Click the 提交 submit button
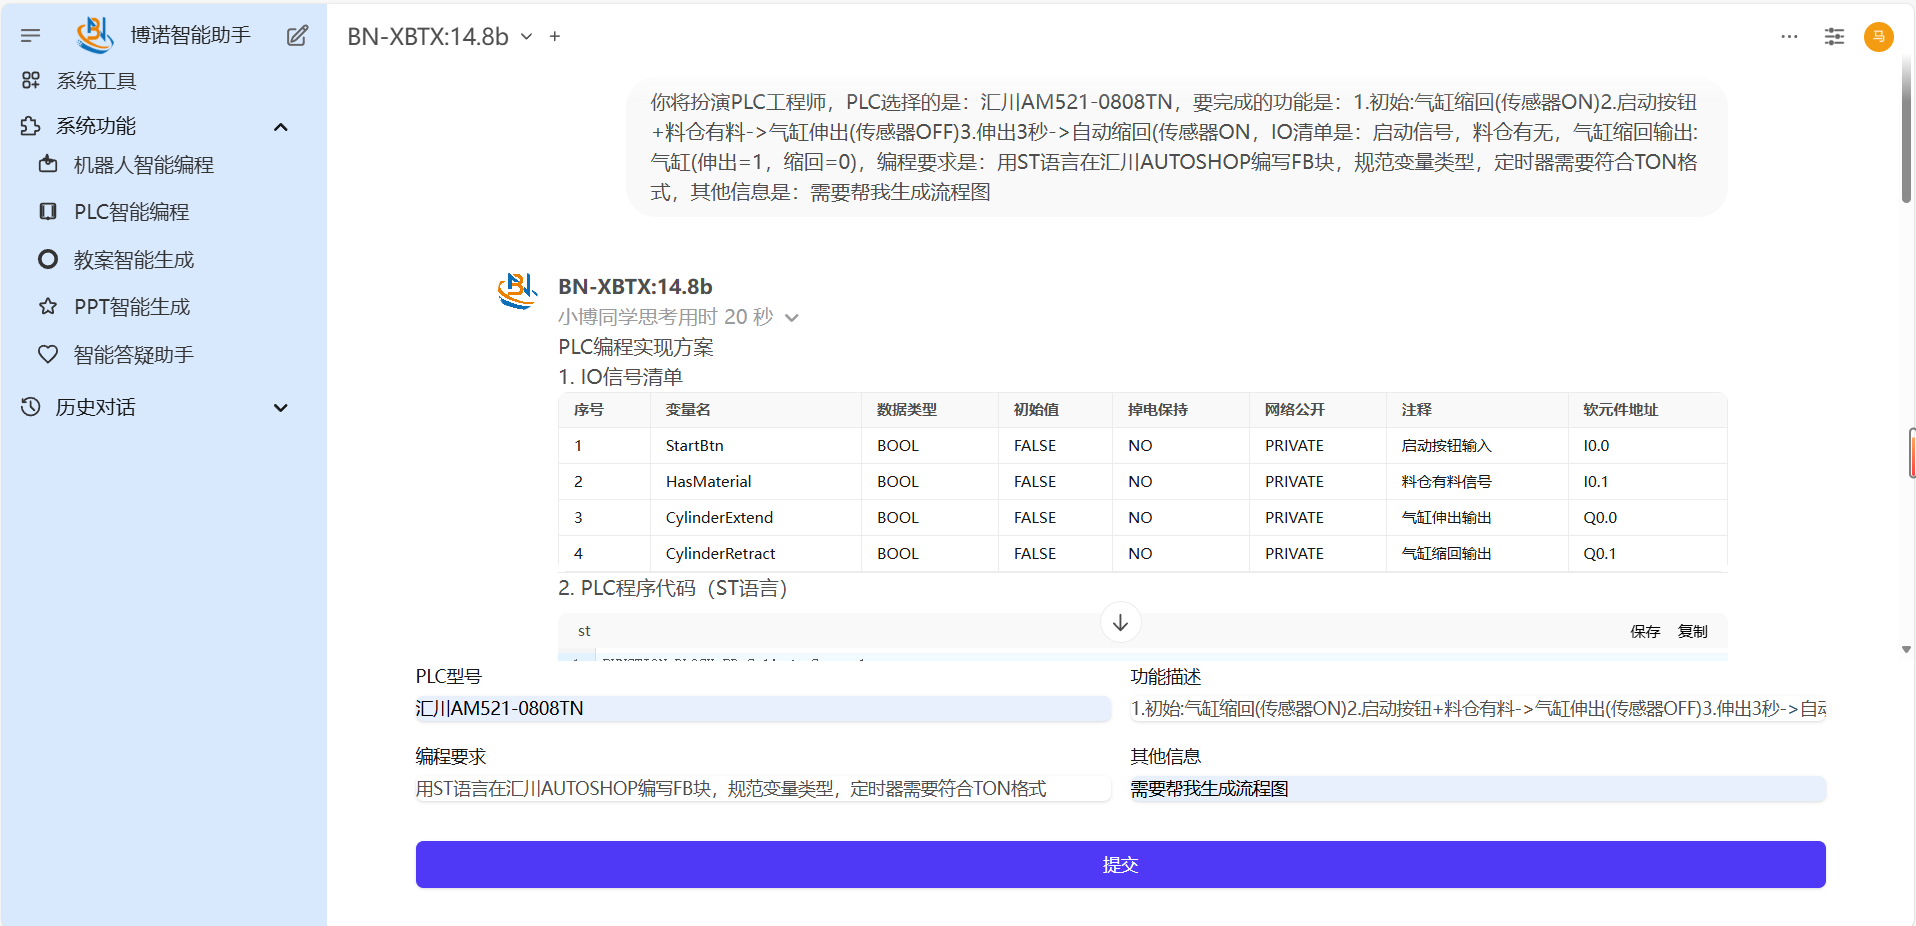The image size is (1916, 926). click(x=1120, y=864)
